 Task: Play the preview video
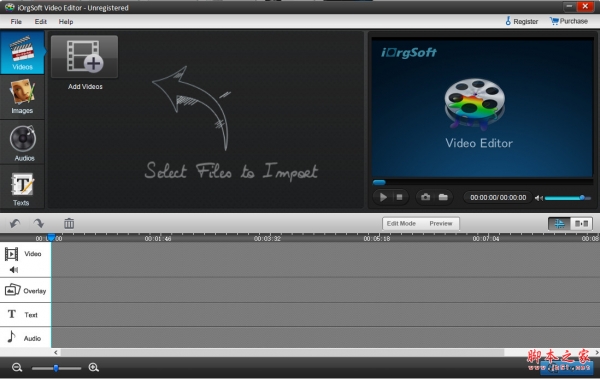[x=383, y=197]
